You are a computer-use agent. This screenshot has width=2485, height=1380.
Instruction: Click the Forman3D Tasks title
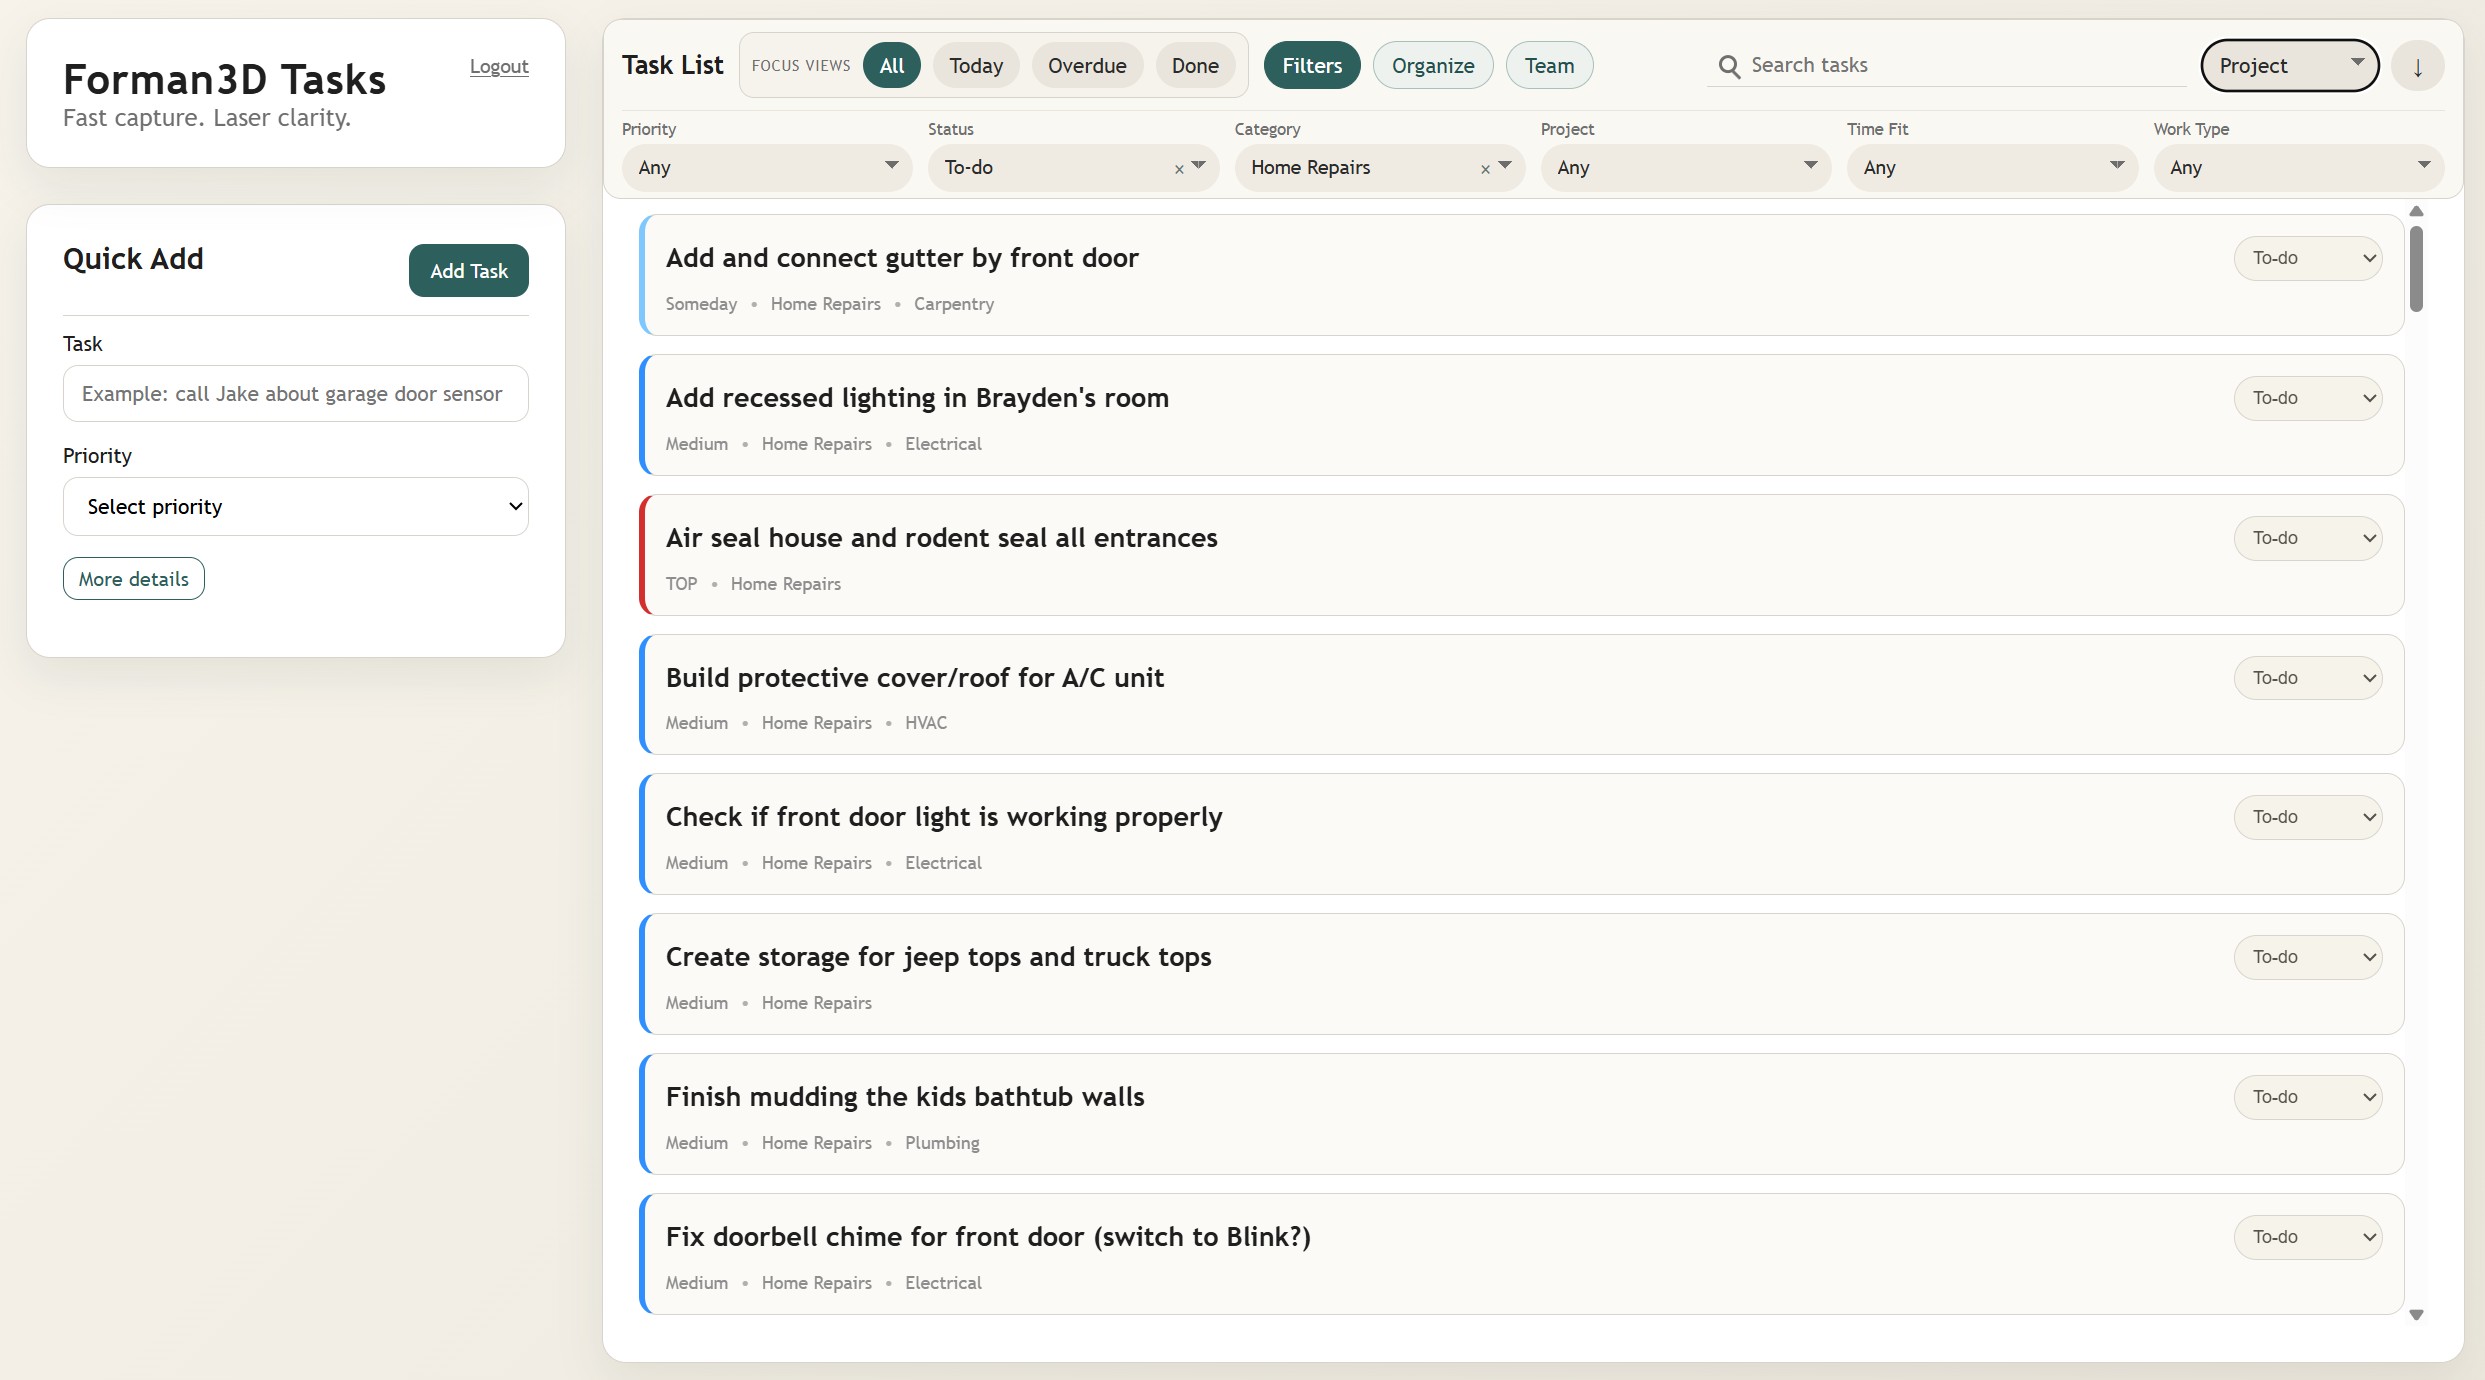(x=224, y=79)
